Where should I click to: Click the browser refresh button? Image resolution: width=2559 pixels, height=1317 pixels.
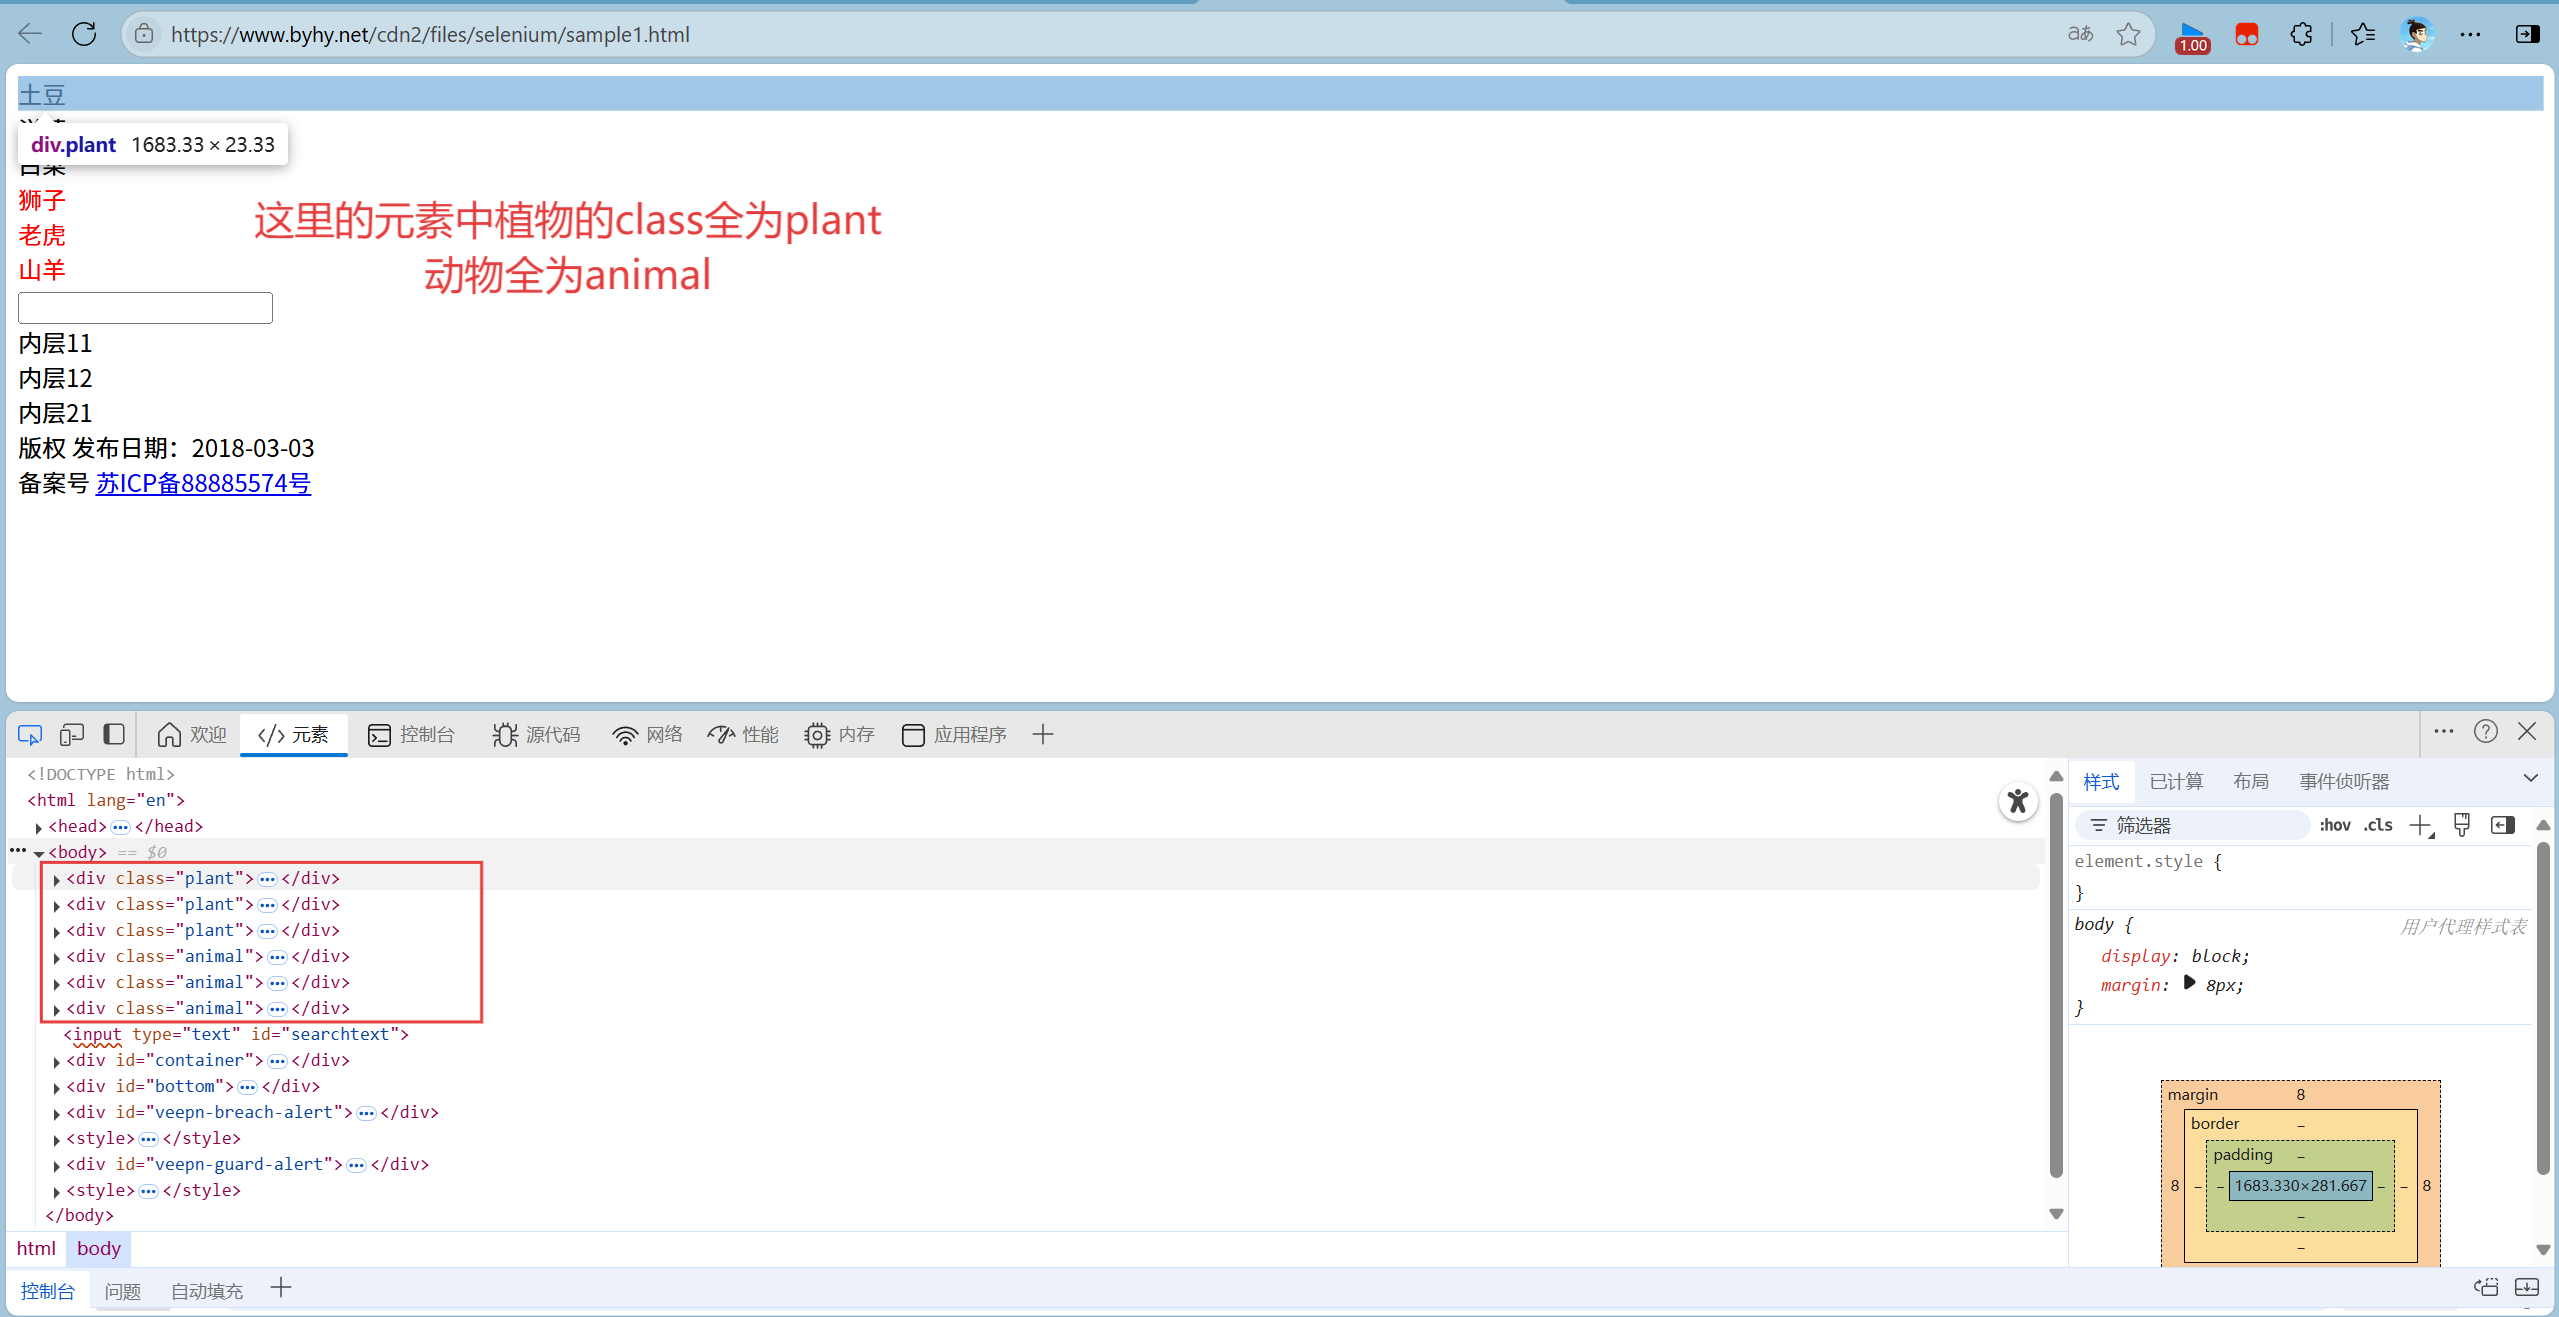[x=84, y=34]
